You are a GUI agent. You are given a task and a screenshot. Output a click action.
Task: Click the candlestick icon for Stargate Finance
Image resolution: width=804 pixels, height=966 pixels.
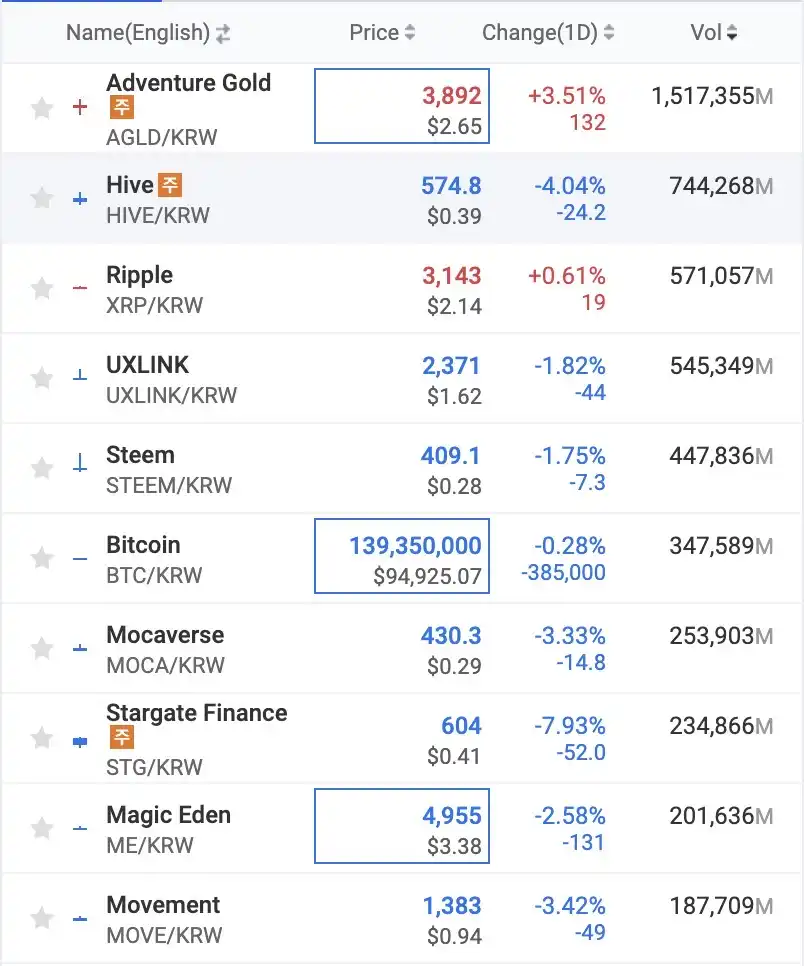[x=80, y=742]
